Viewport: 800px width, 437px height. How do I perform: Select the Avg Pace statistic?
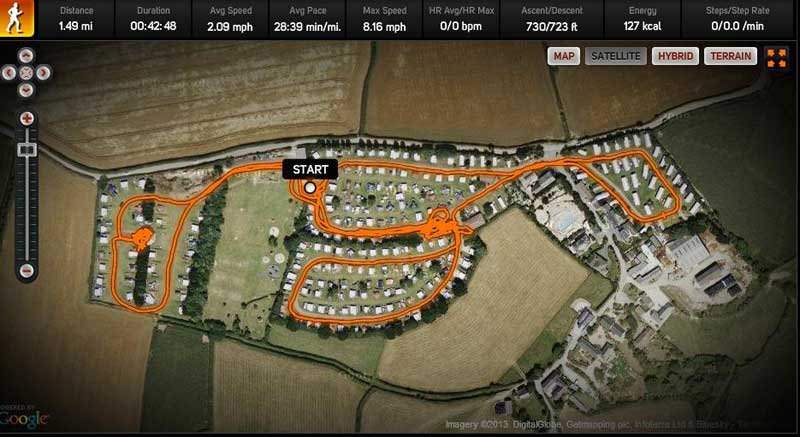point(308,19)
